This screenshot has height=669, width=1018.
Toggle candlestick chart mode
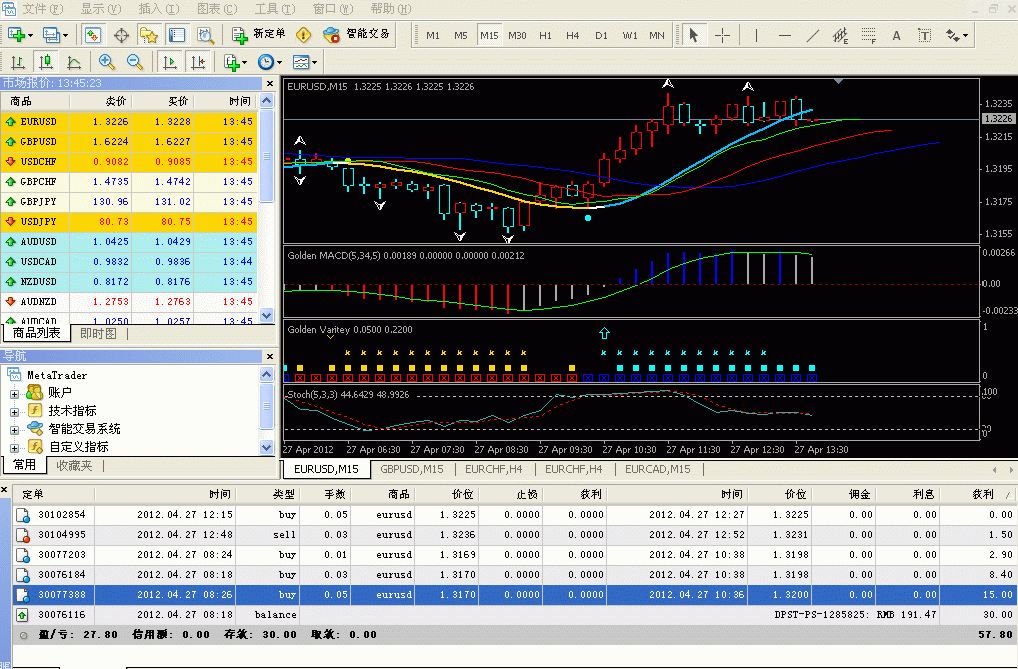pos(46,62)
